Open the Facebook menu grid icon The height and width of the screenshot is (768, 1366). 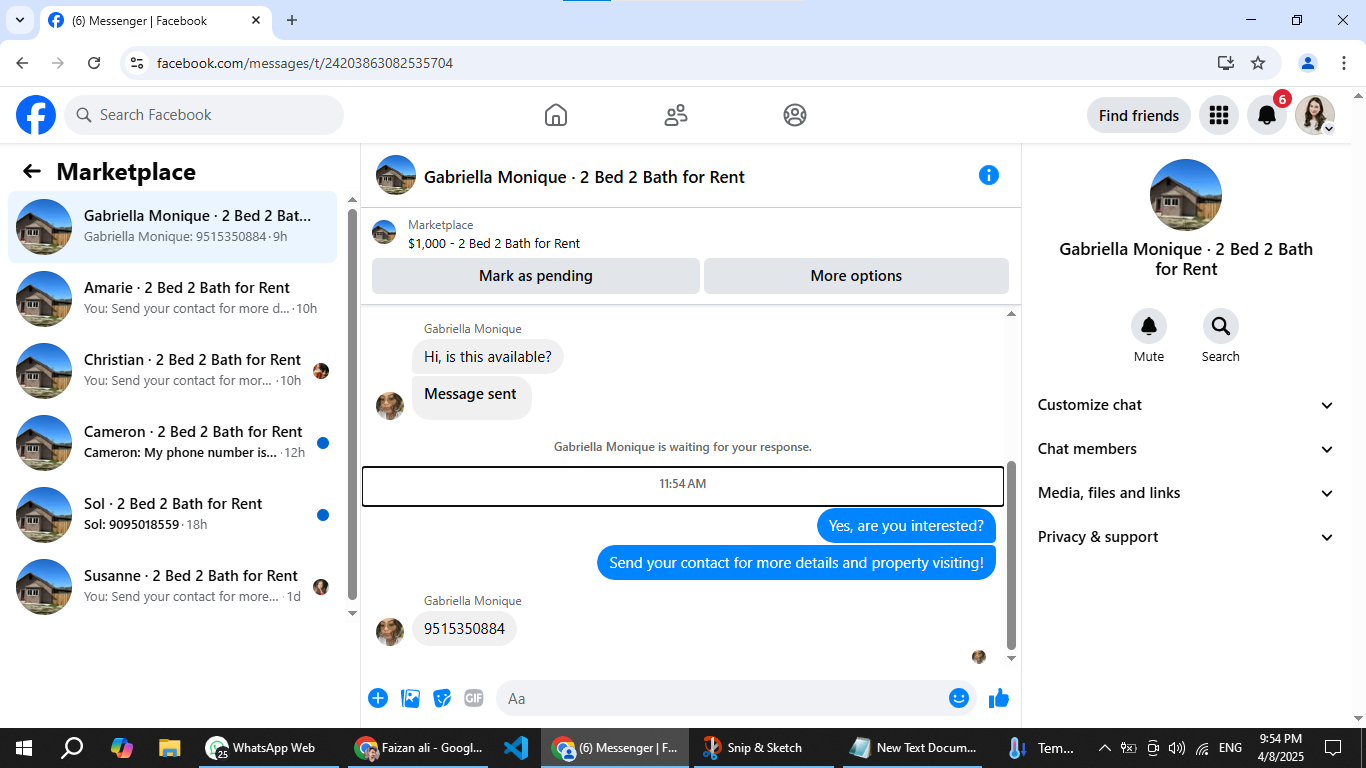(1218, 115)
